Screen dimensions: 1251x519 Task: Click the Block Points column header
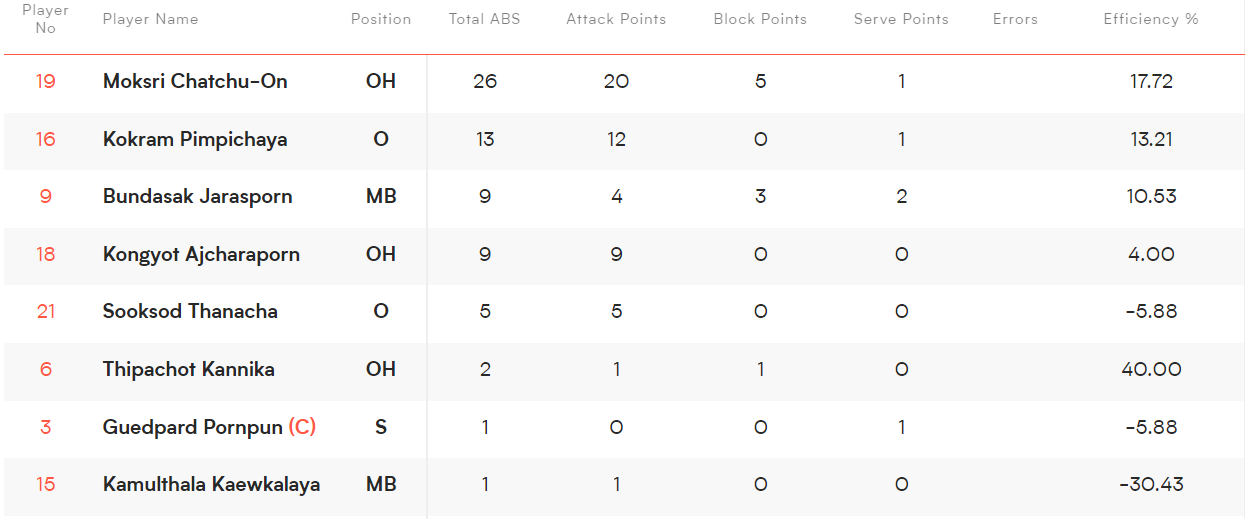coord(760,19)
